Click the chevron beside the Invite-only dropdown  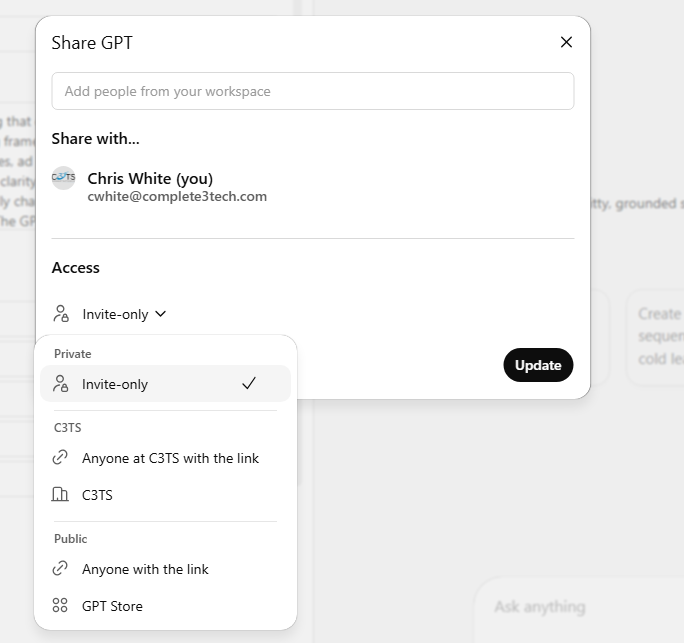[161, 314]
